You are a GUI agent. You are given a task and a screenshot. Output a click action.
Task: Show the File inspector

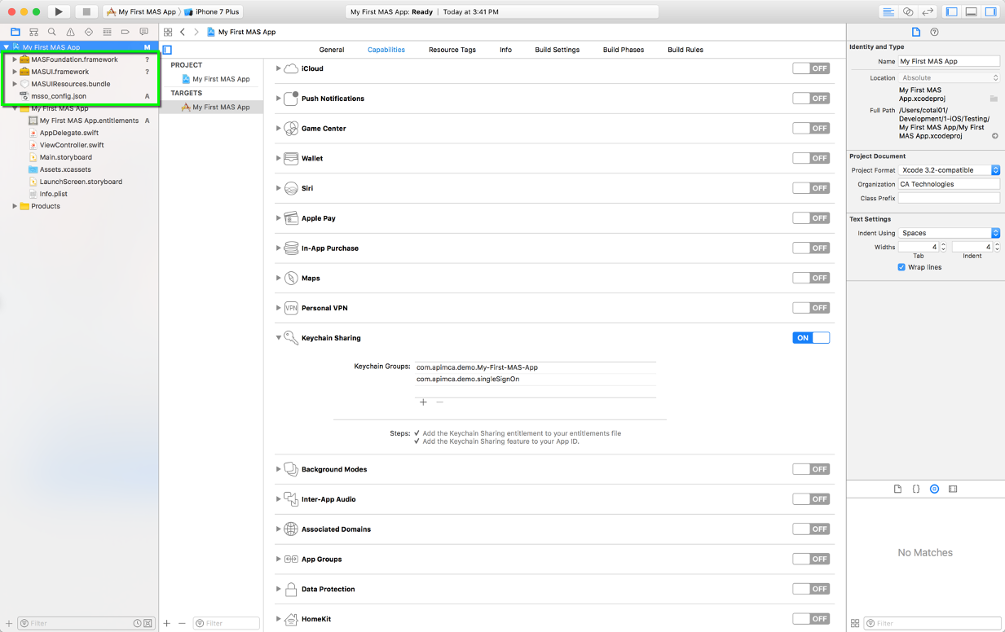916,32
